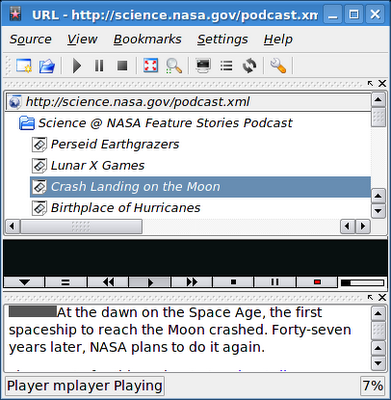The image size is (391, 400).
Task: Open the Source menu
Action: point(30,39)
